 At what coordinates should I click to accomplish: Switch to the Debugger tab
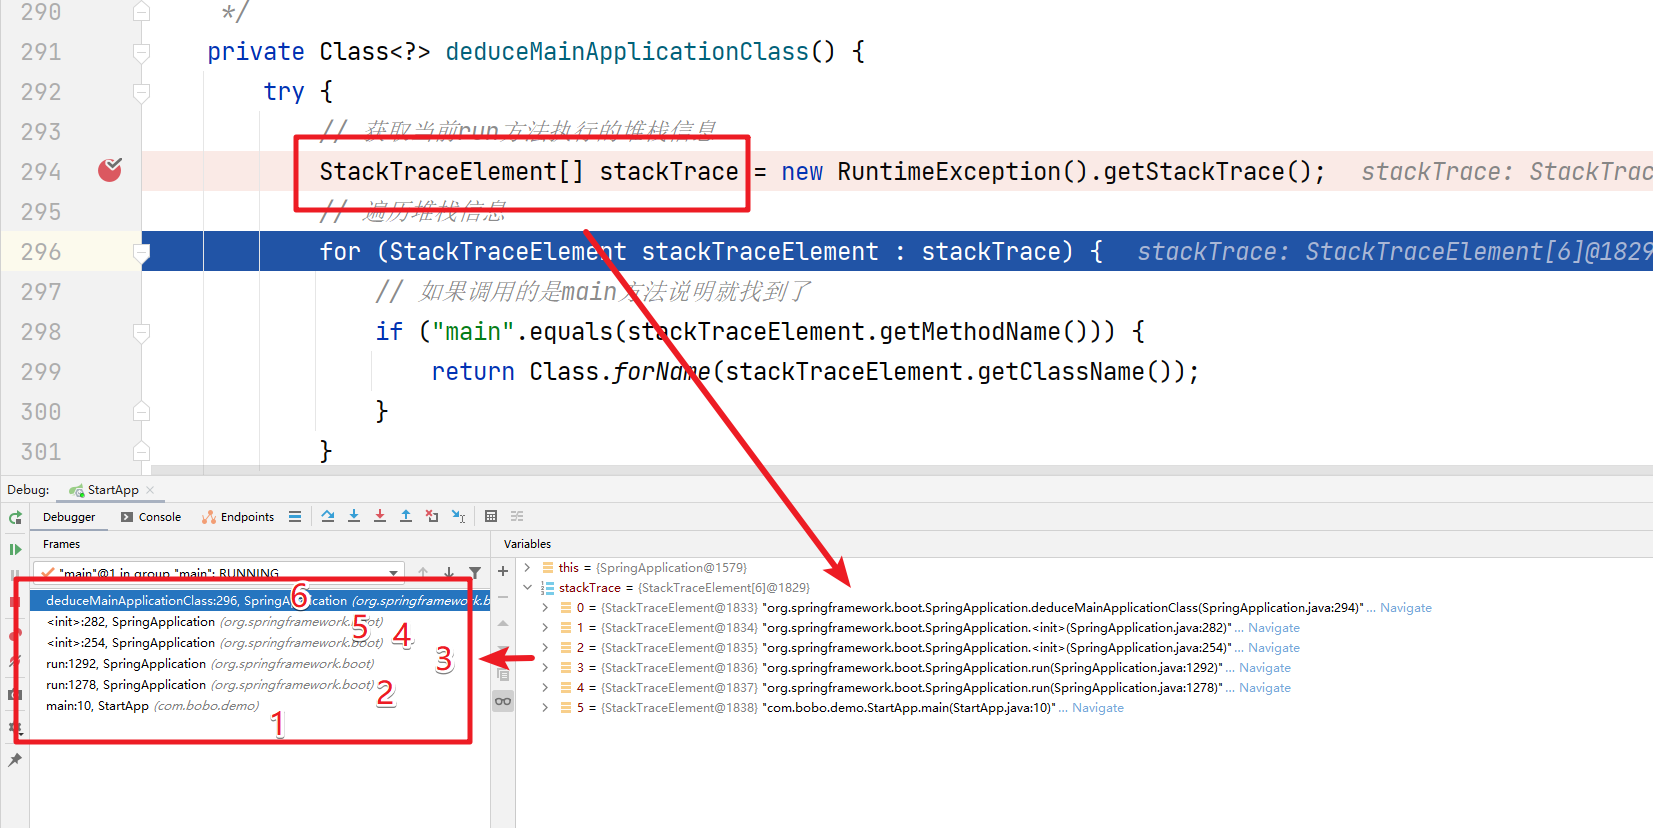coord(69,517)
